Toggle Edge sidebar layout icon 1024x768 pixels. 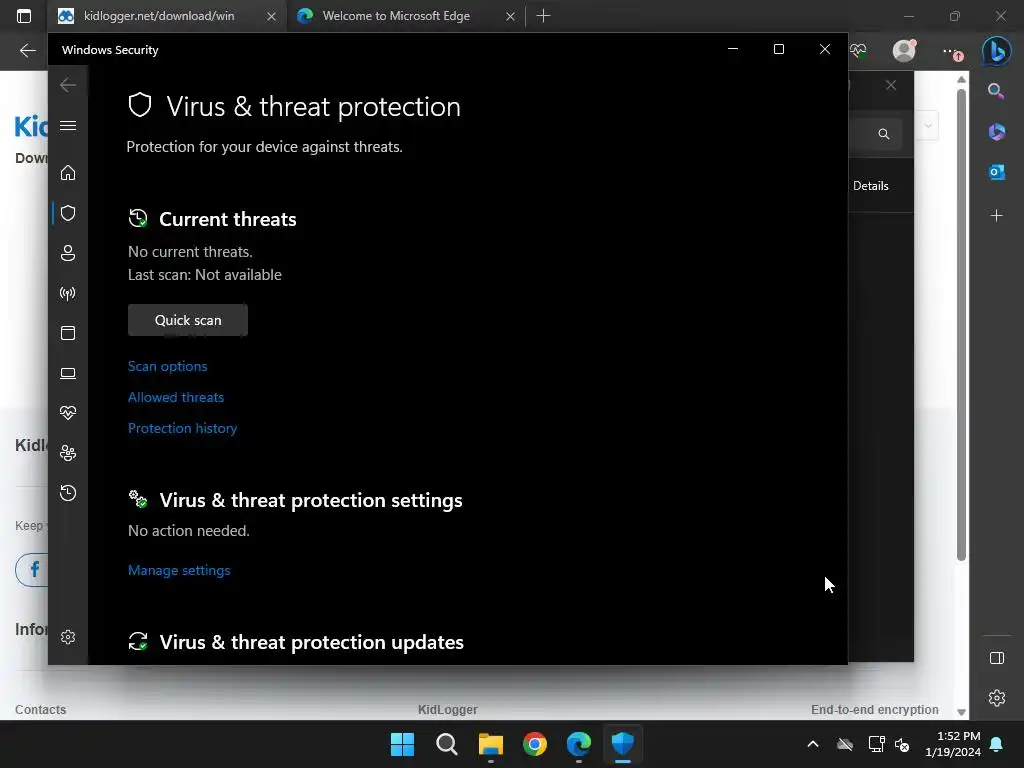point(997,658)
